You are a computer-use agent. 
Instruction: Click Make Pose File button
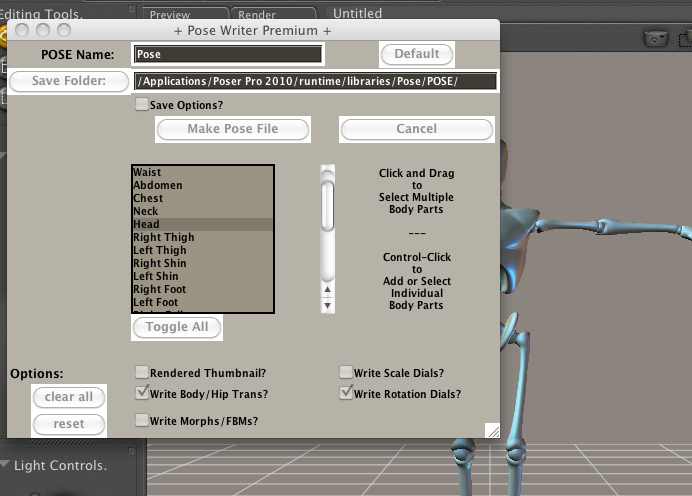click(233, 129)
